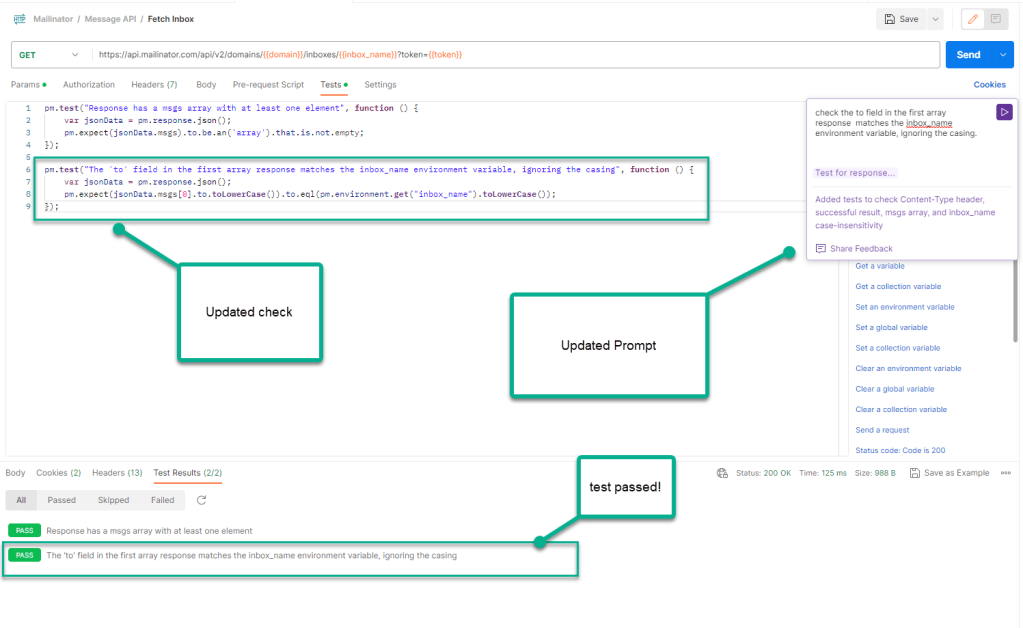
Task: Click the blue Send button
Action: 967,54
